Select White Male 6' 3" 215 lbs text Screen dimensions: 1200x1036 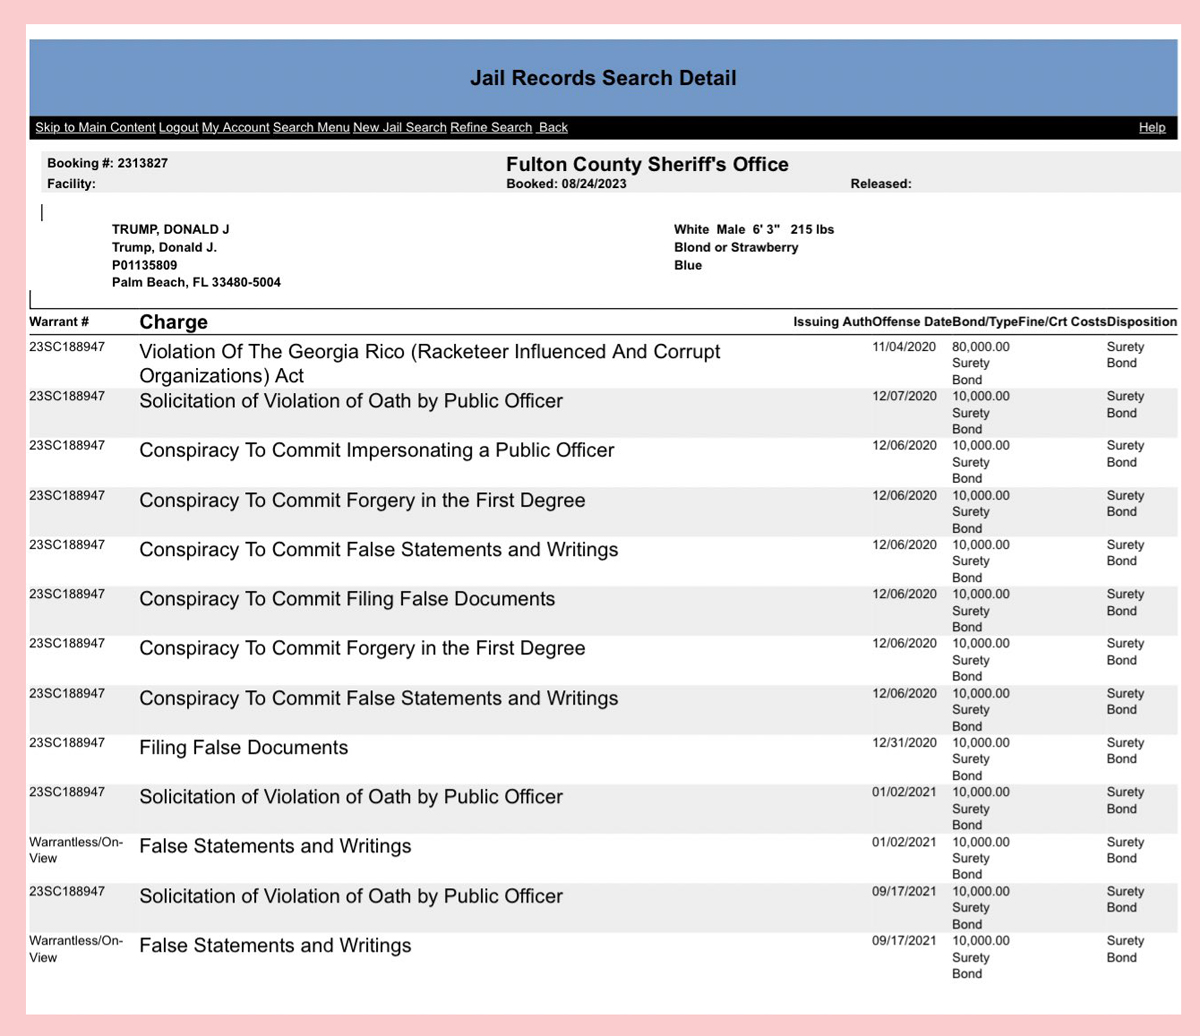754,229
